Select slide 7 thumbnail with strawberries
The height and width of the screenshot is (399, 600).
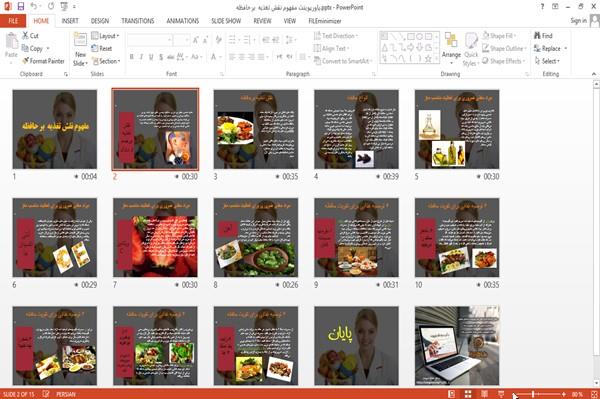155,238
